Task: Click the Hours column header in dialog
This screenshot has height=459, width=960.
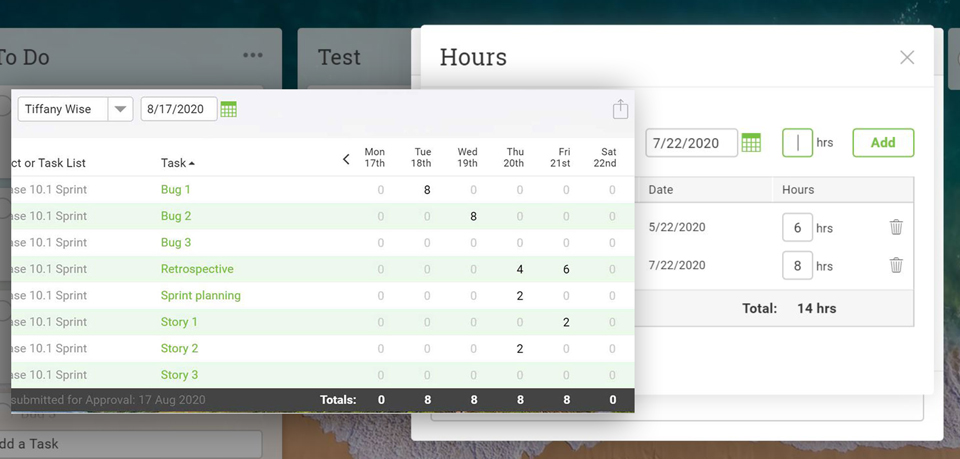Action: click(798, 190)
